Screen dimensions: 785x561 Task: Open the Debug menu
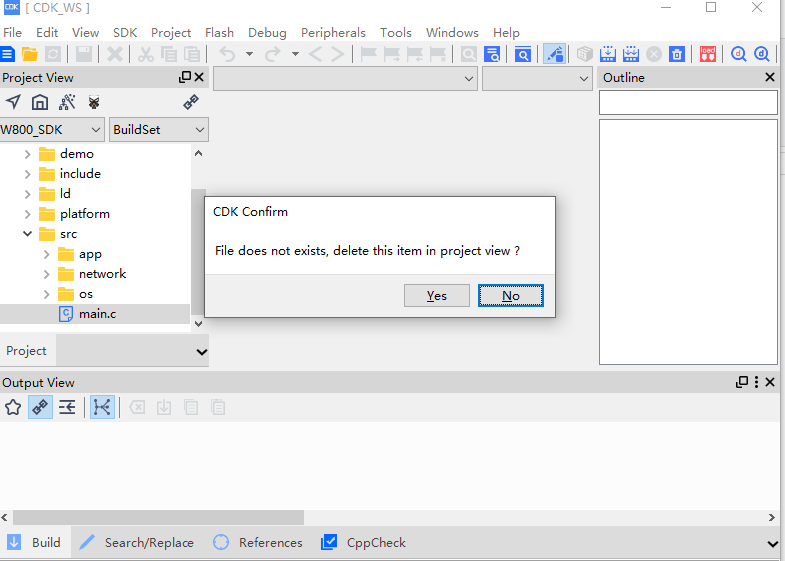[x=267, y=33]
